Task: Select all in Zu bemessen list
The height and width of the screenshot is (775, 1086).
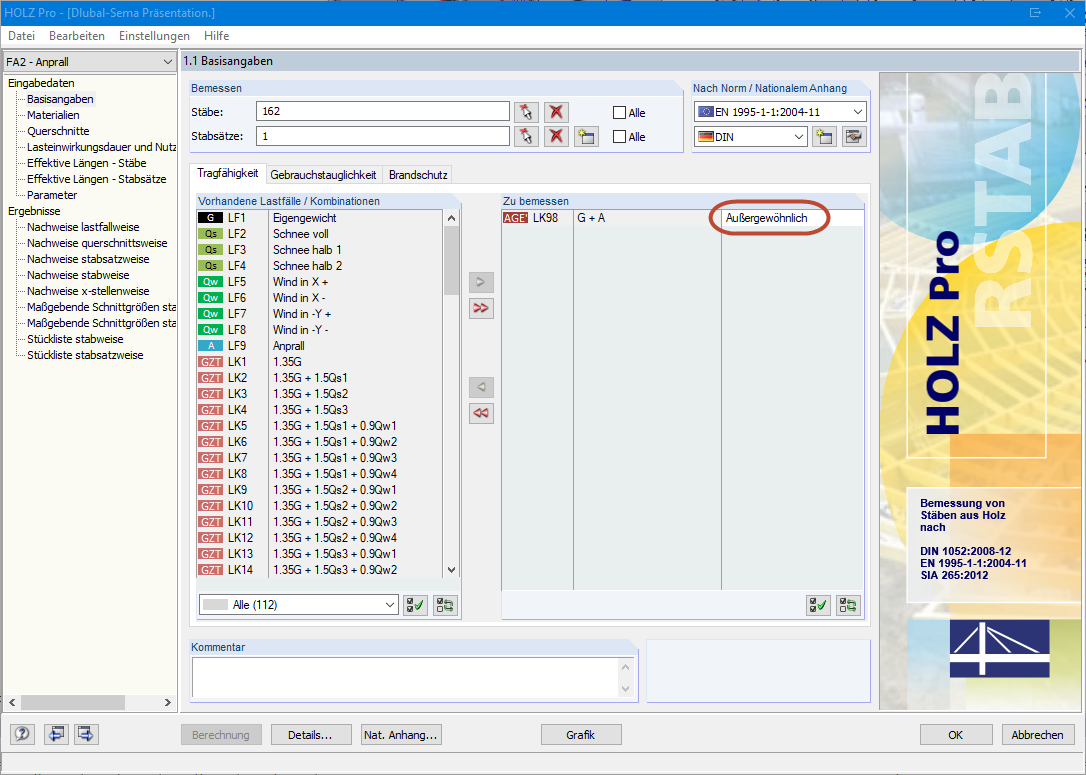Action: pyautogui.click(x=819, y=606)
